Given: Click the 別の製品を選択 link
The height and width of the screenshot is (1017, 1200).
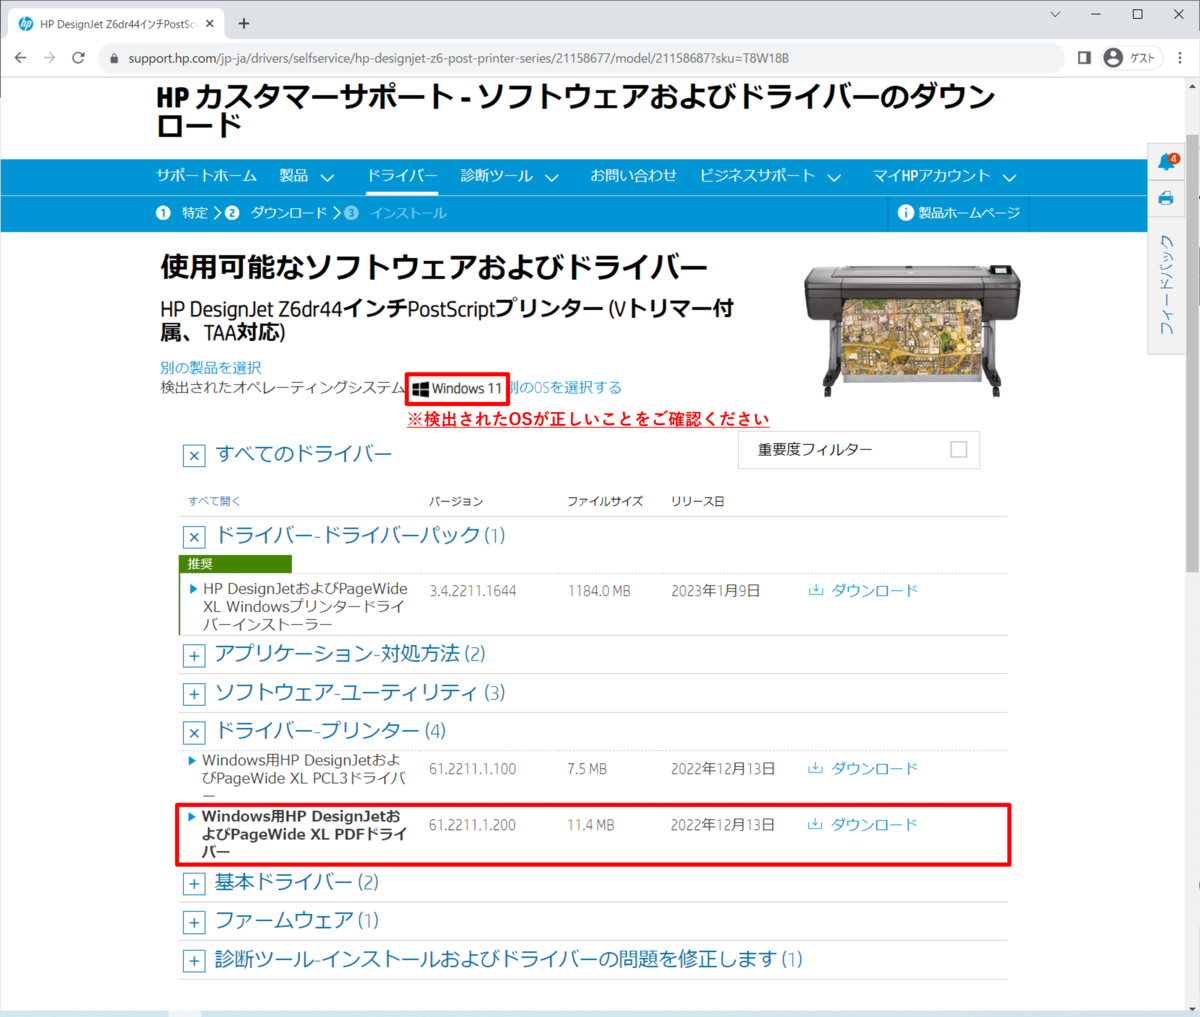Looking at the screenshot, I should pos(211,368).
